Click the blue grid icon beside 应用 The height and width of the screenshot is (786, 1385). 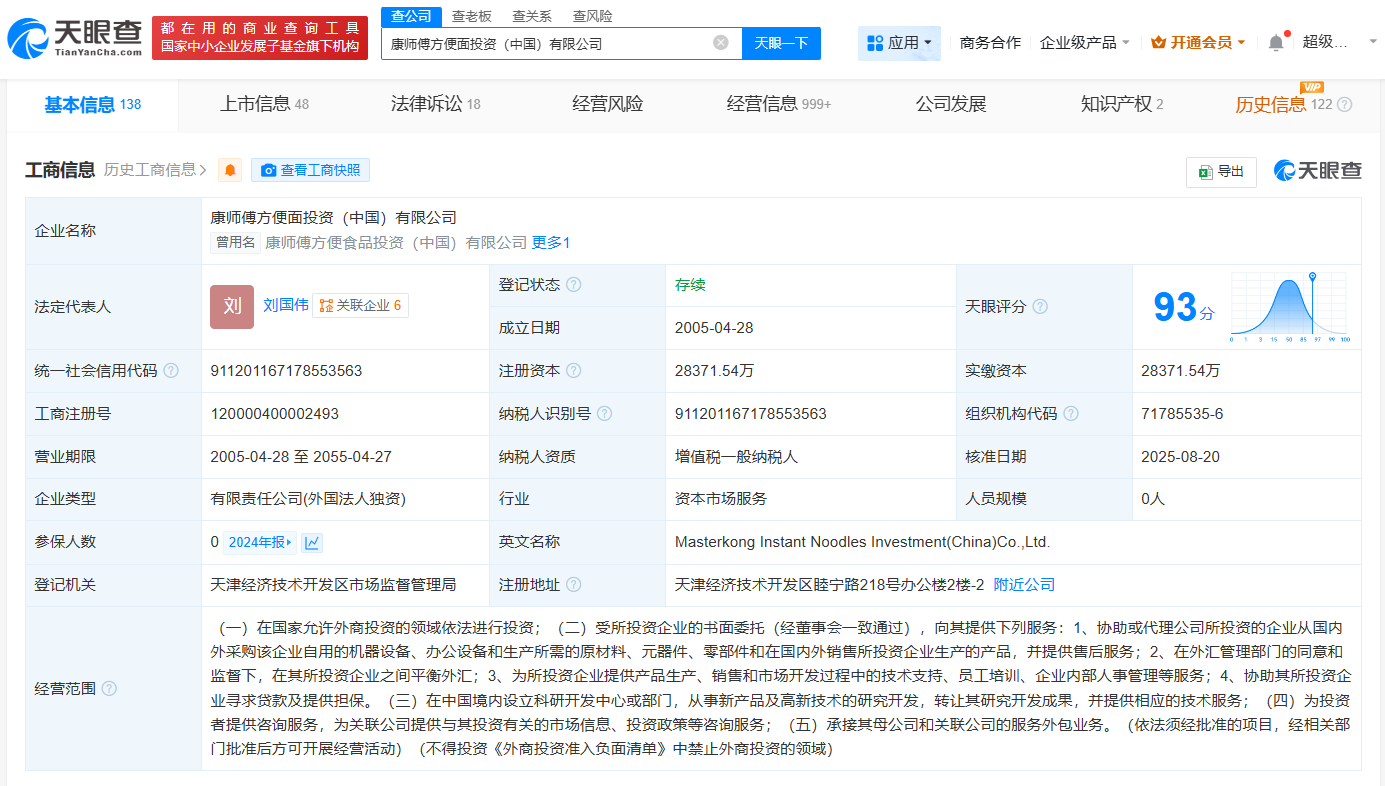coord(874,42)
